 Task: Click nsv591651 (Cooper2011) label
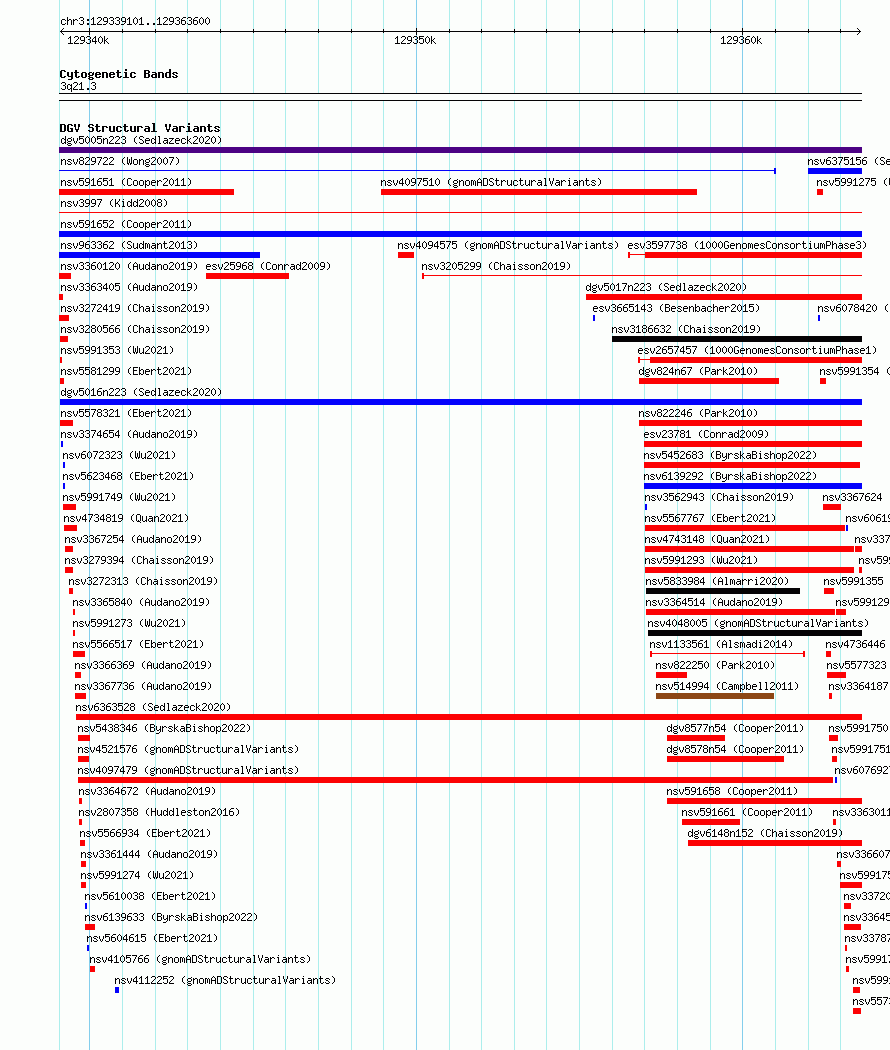(126, 182)
